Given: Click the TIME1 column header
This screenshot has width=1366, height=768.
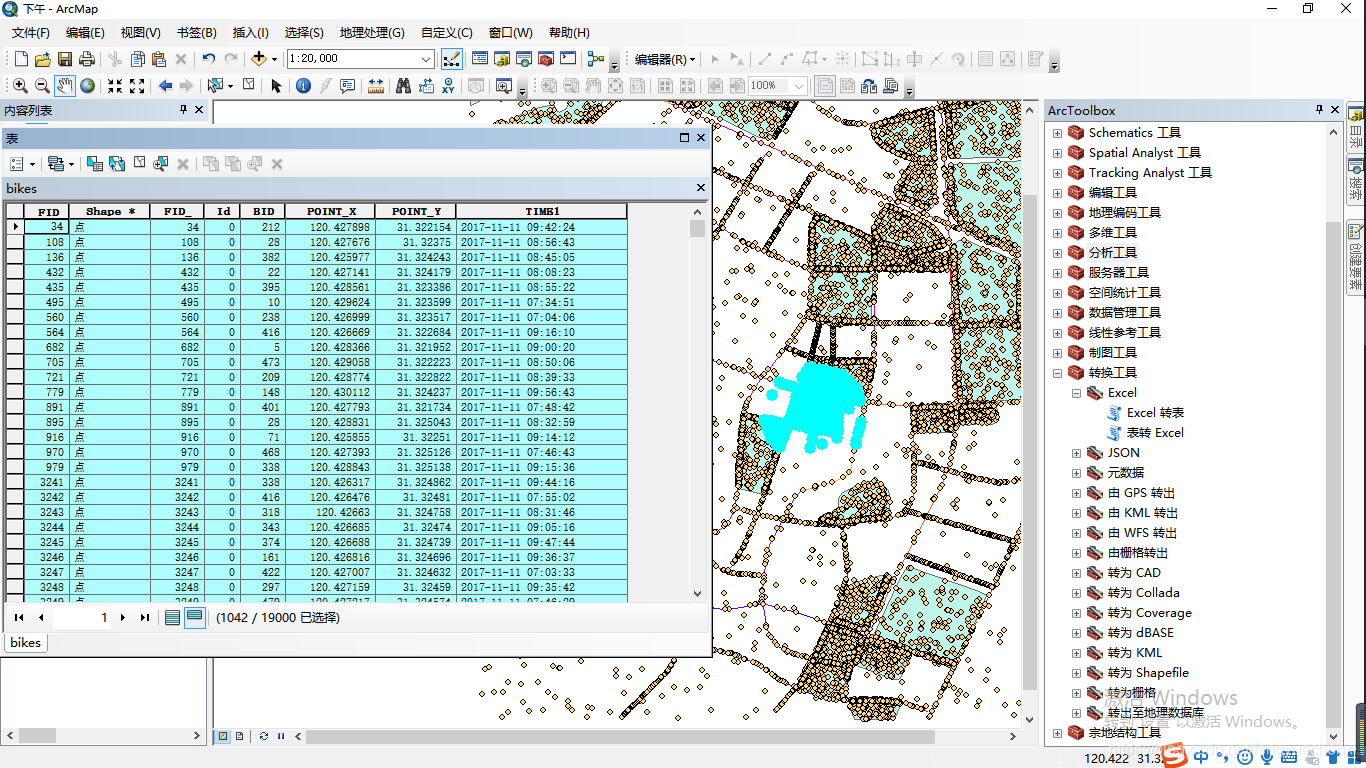Looking at the screenshot, I should point(542,212).
